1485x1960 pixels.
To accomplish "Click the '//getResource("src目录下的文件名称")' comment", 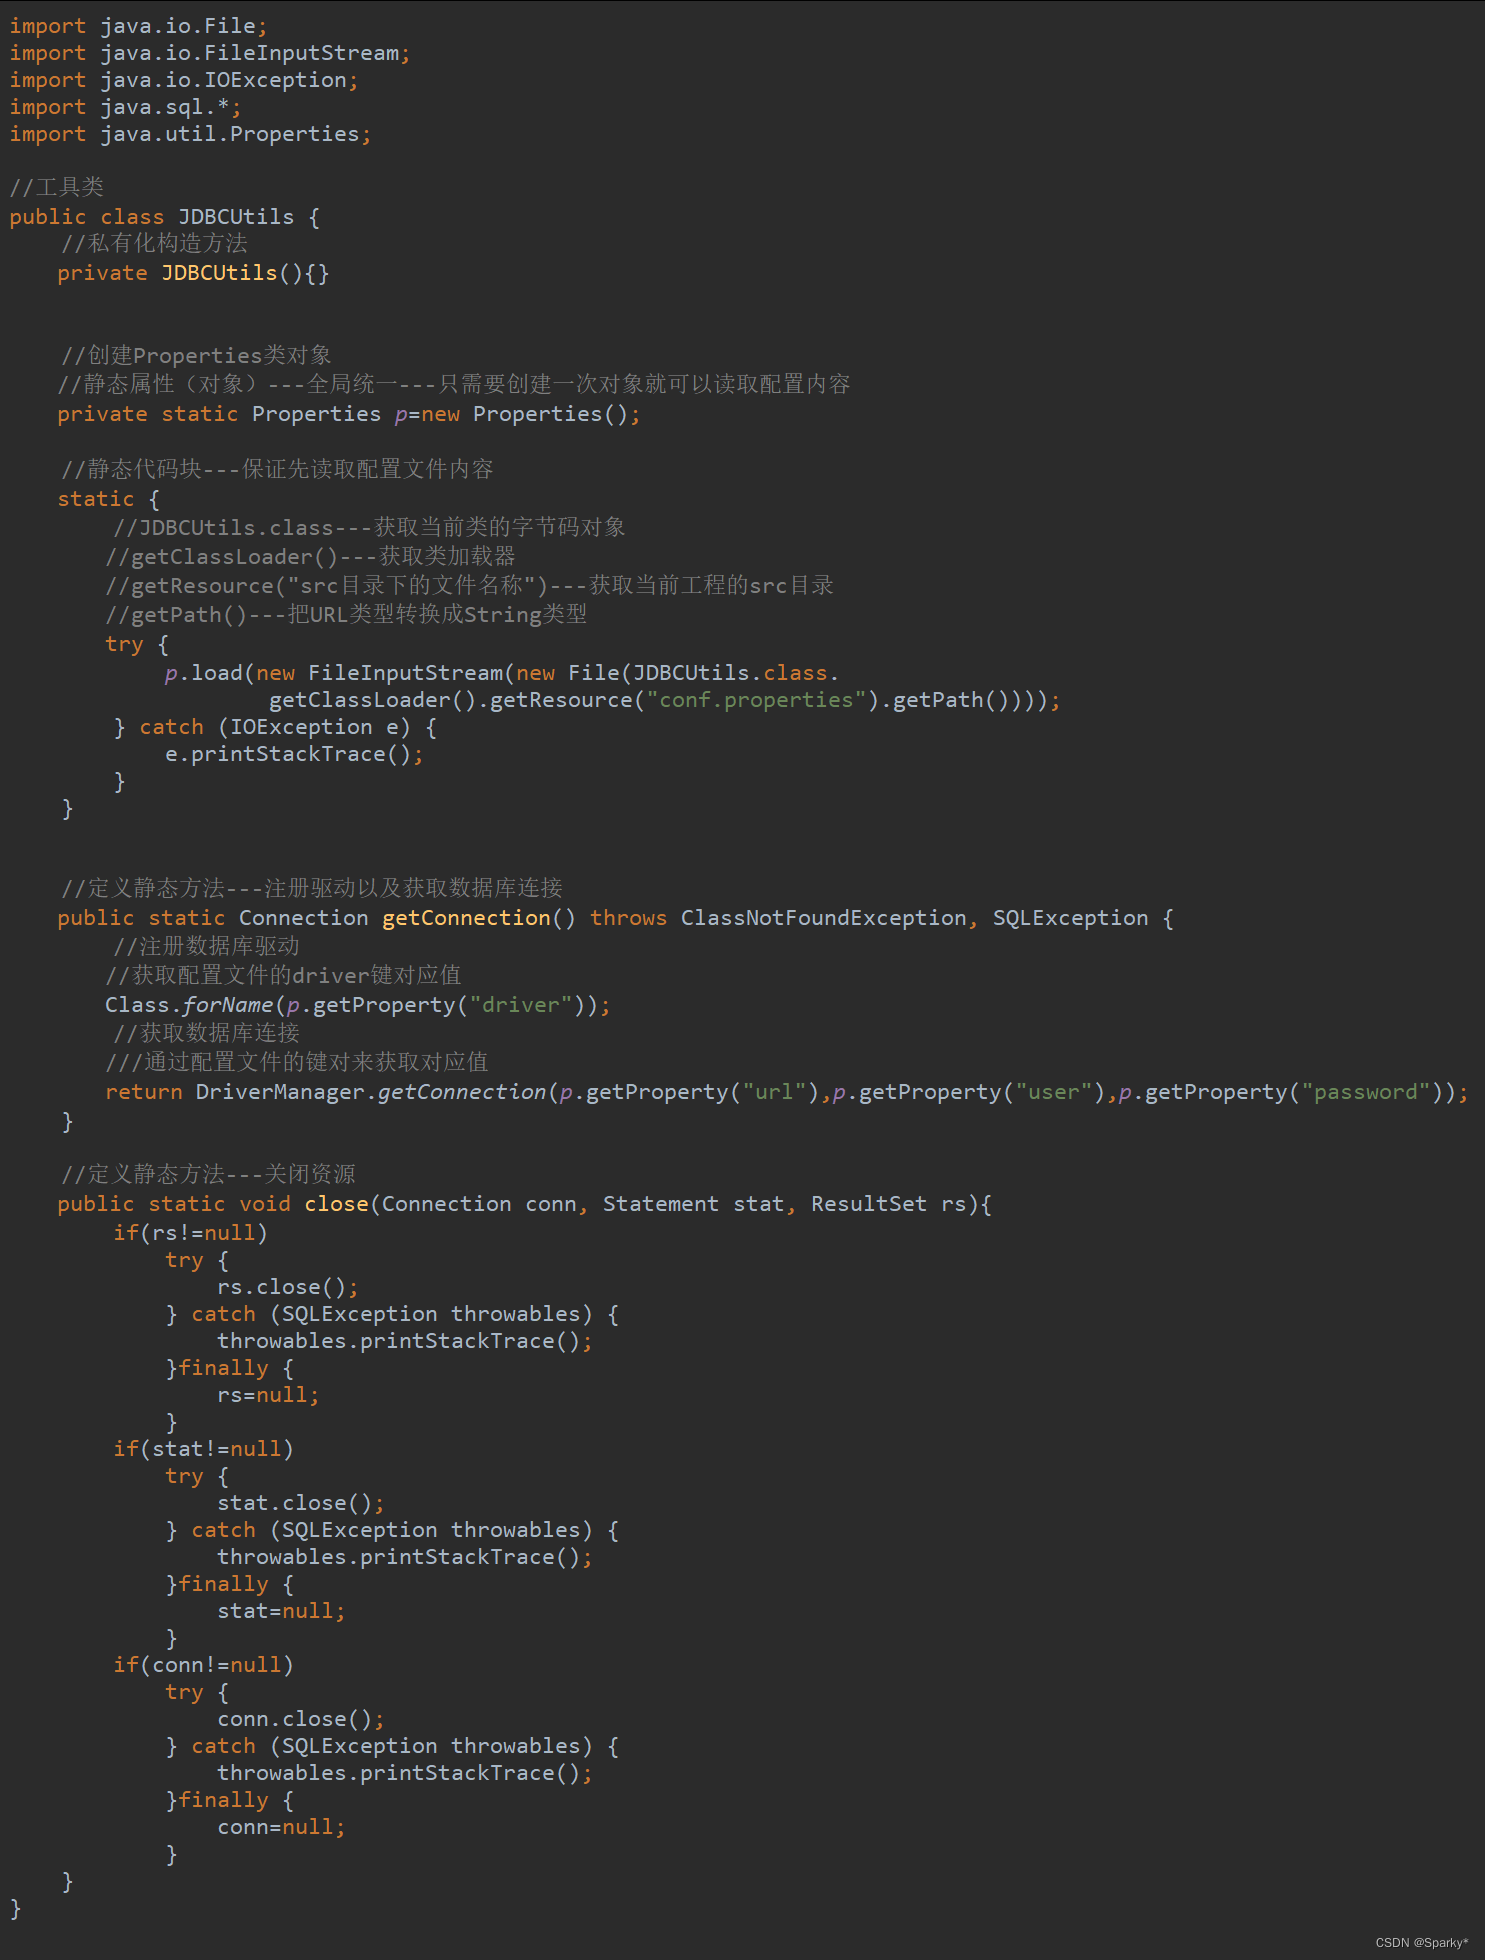I will pos(469,585).
